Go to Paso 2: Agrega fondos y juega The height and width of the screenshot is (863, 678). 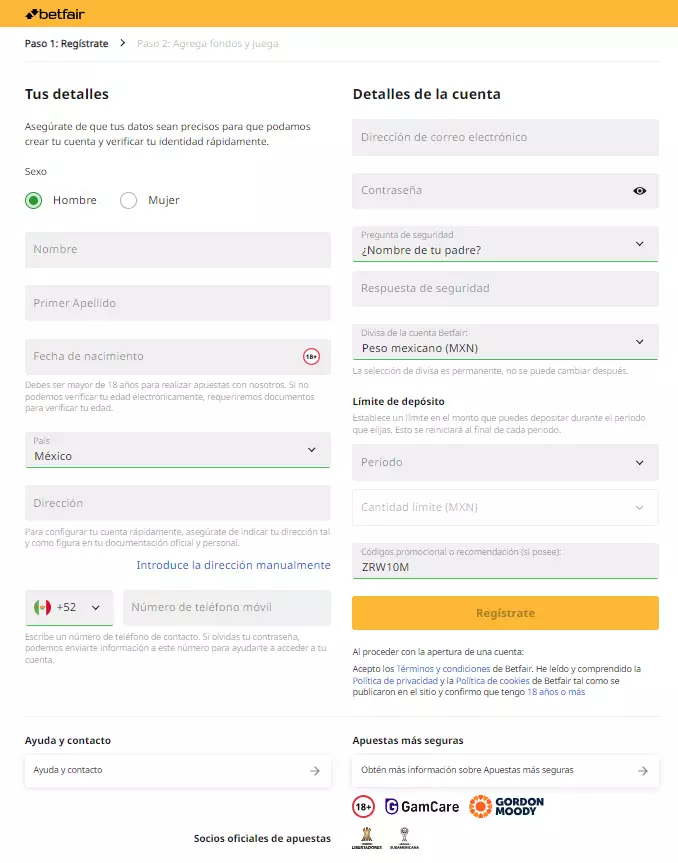(x=207, y=43)
